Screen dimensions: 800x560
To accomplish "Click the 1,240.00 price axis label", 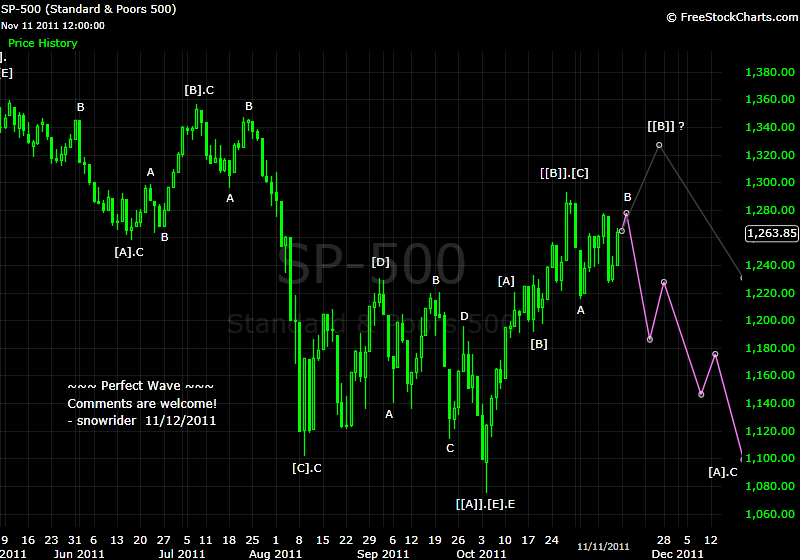I will coord(770,265).
